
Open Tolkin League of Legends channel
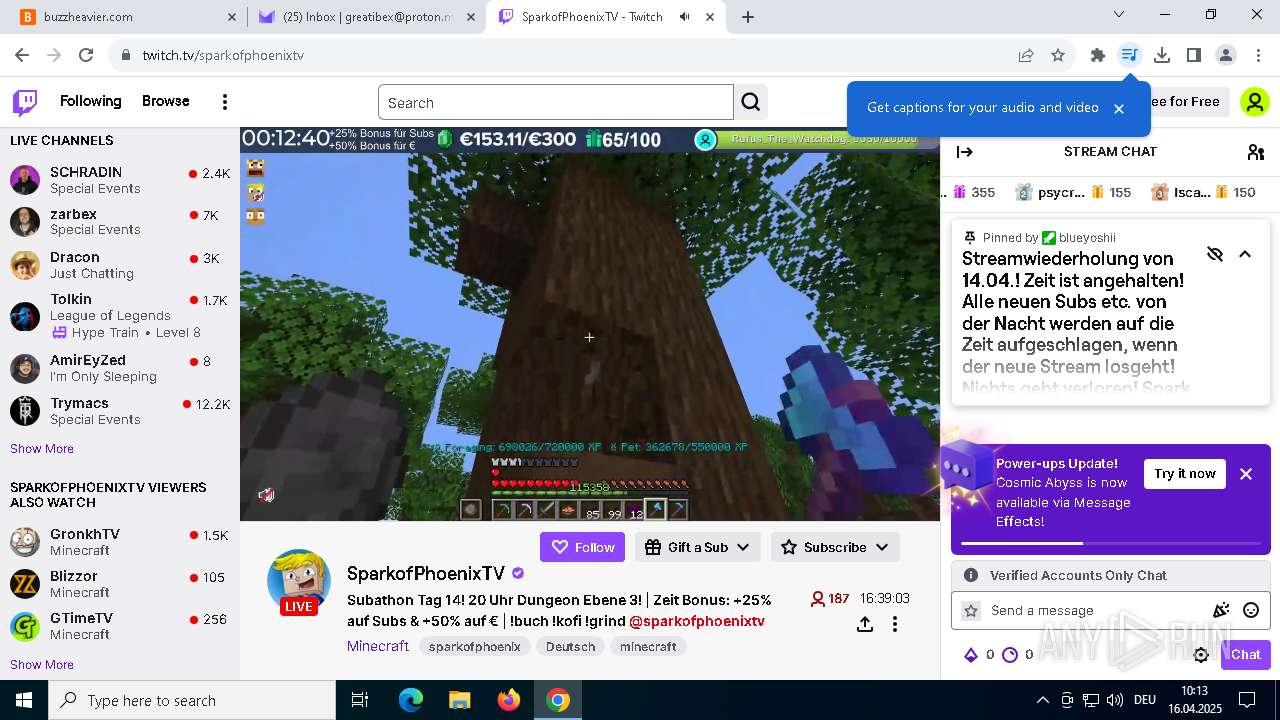120,315
